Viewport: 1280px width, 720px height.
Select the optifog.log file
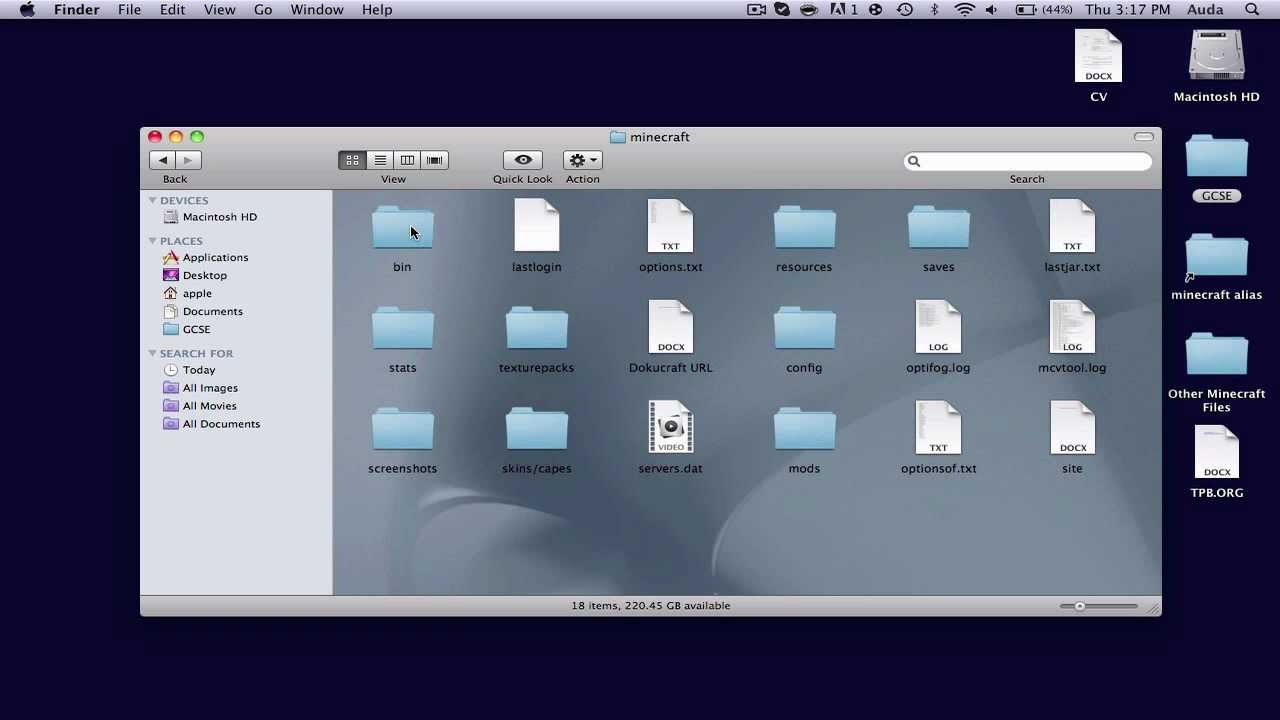pos(938,327)
